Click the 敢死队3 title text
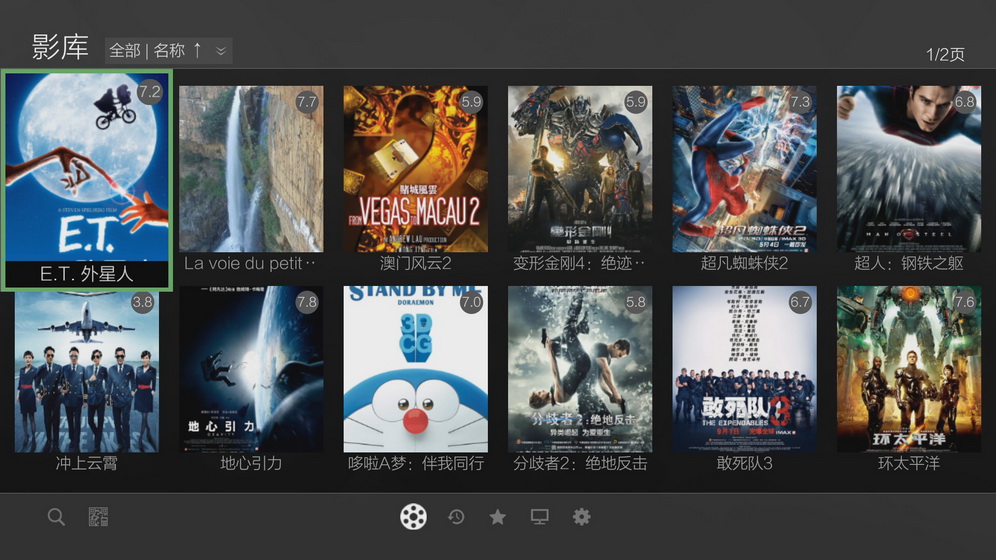 (744, 463)
